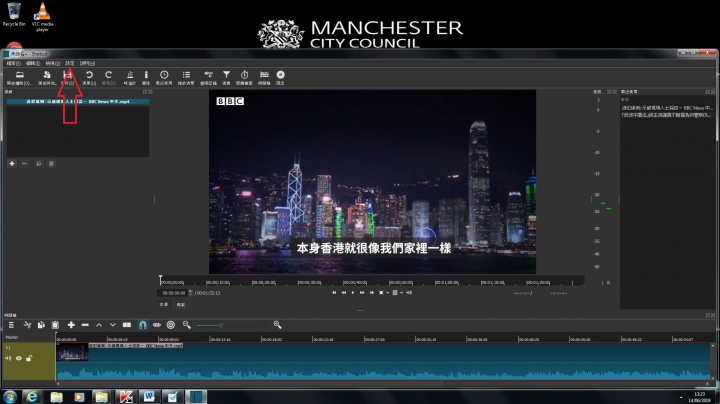Screen dimensions: 720x404
Task: Click the timecode stepper arrows
Action: pos(190,293)
